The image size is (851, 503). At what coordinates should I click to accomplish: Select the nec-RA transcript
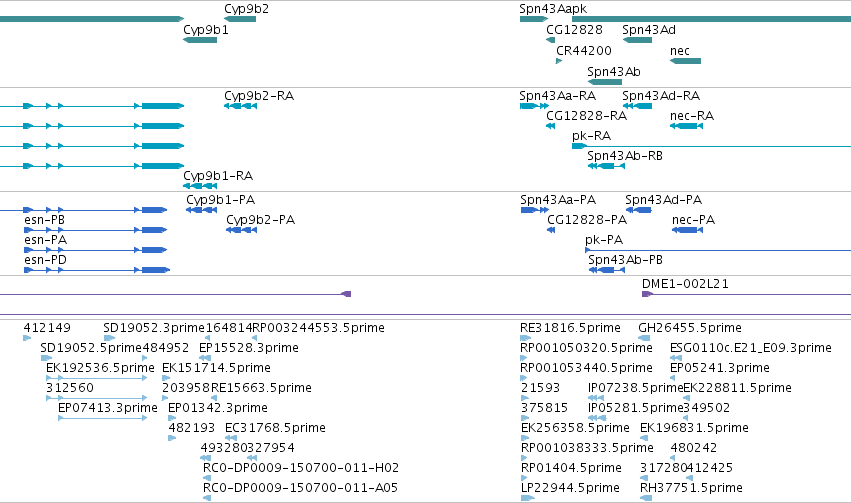click(687, 126)
